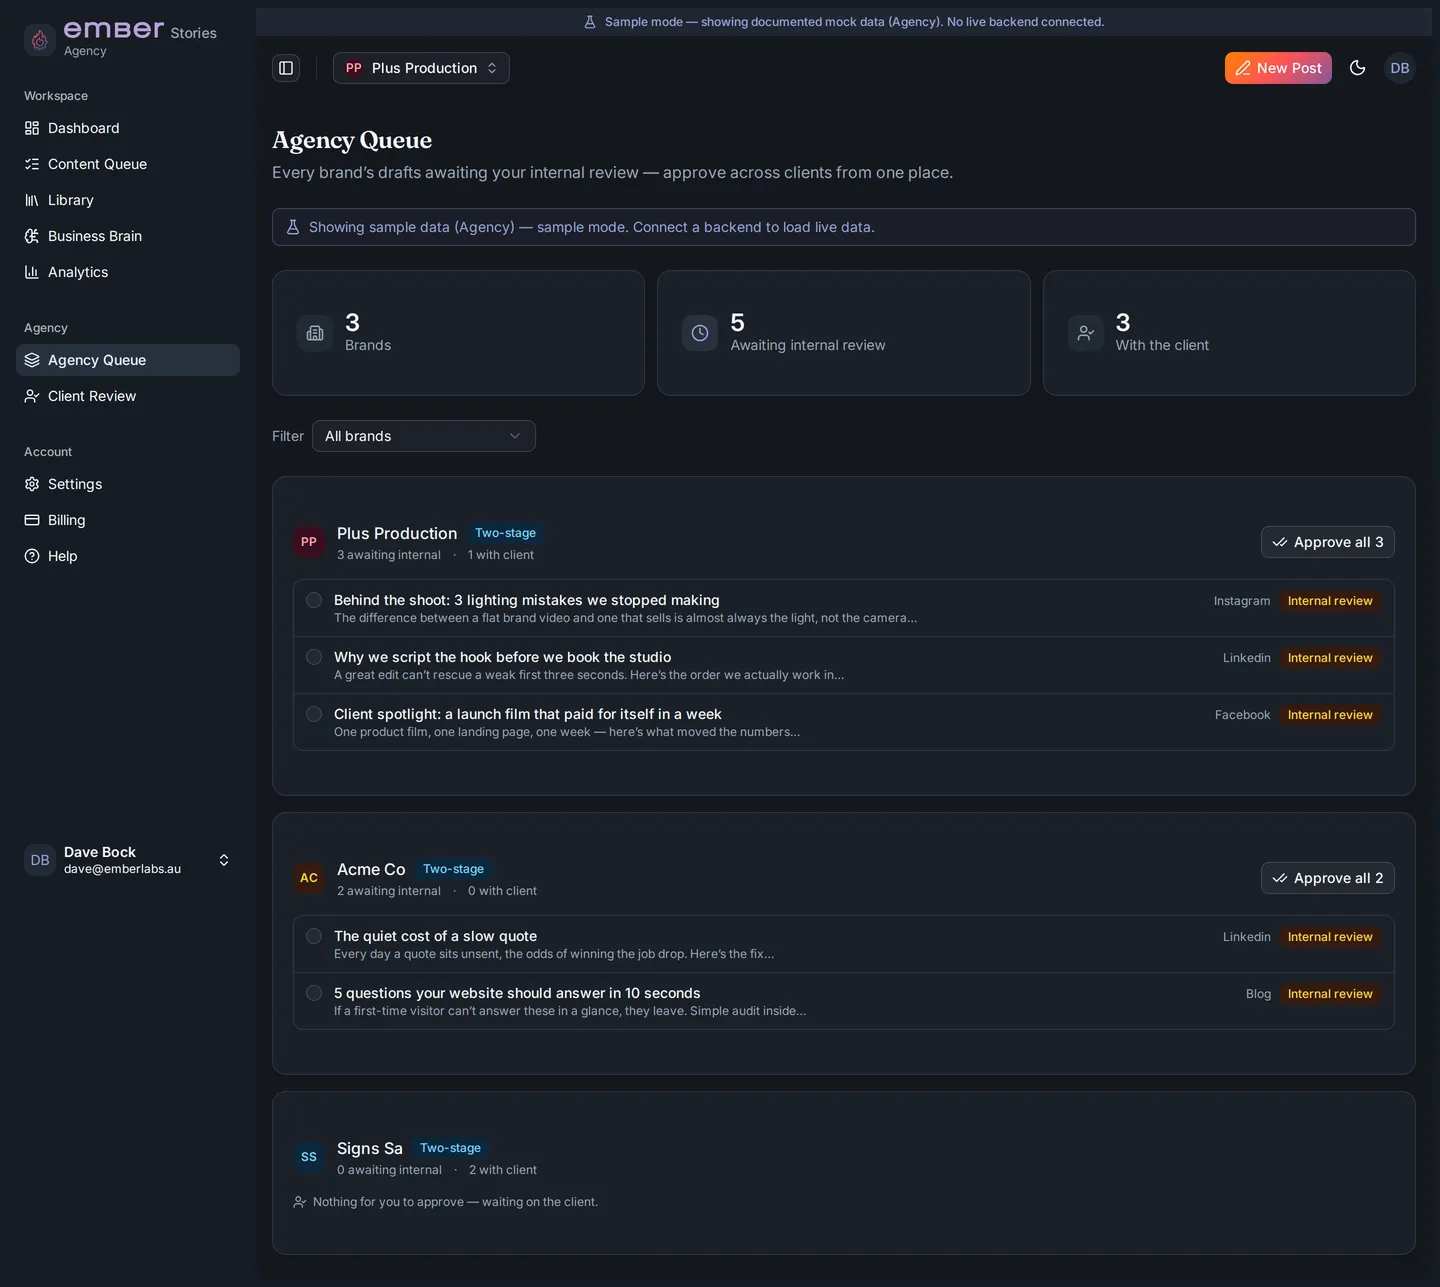Image resolution: width=1440 pixels, height=1287 pixels.
Task: Select Agency Queue in the sidebar
Action: point(128,360)
